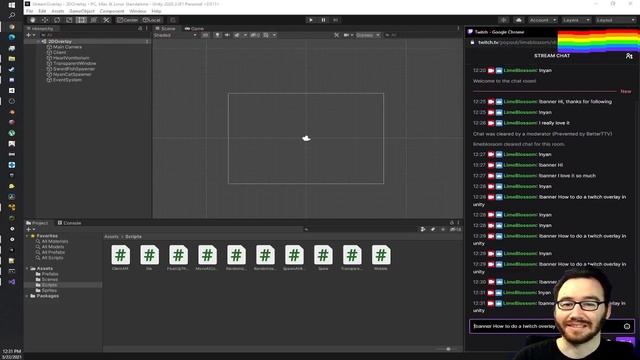Click the favorites star in Project toolbar
The width and height of the screenshot is (640, 360).
443,229
